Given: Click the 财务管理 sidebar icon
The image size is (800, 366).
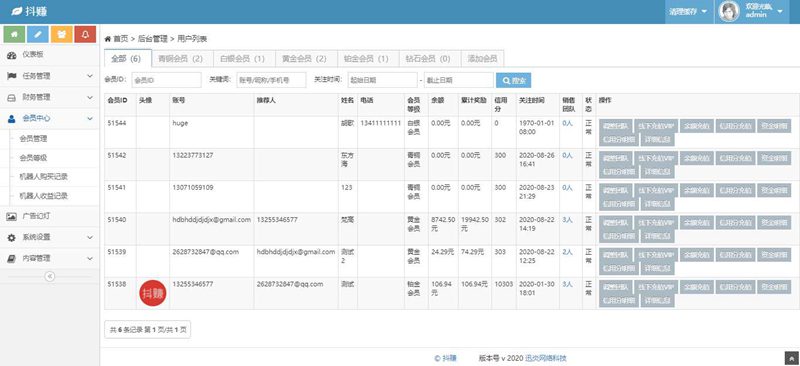Looking at the screenshot, I should point(12,97).
